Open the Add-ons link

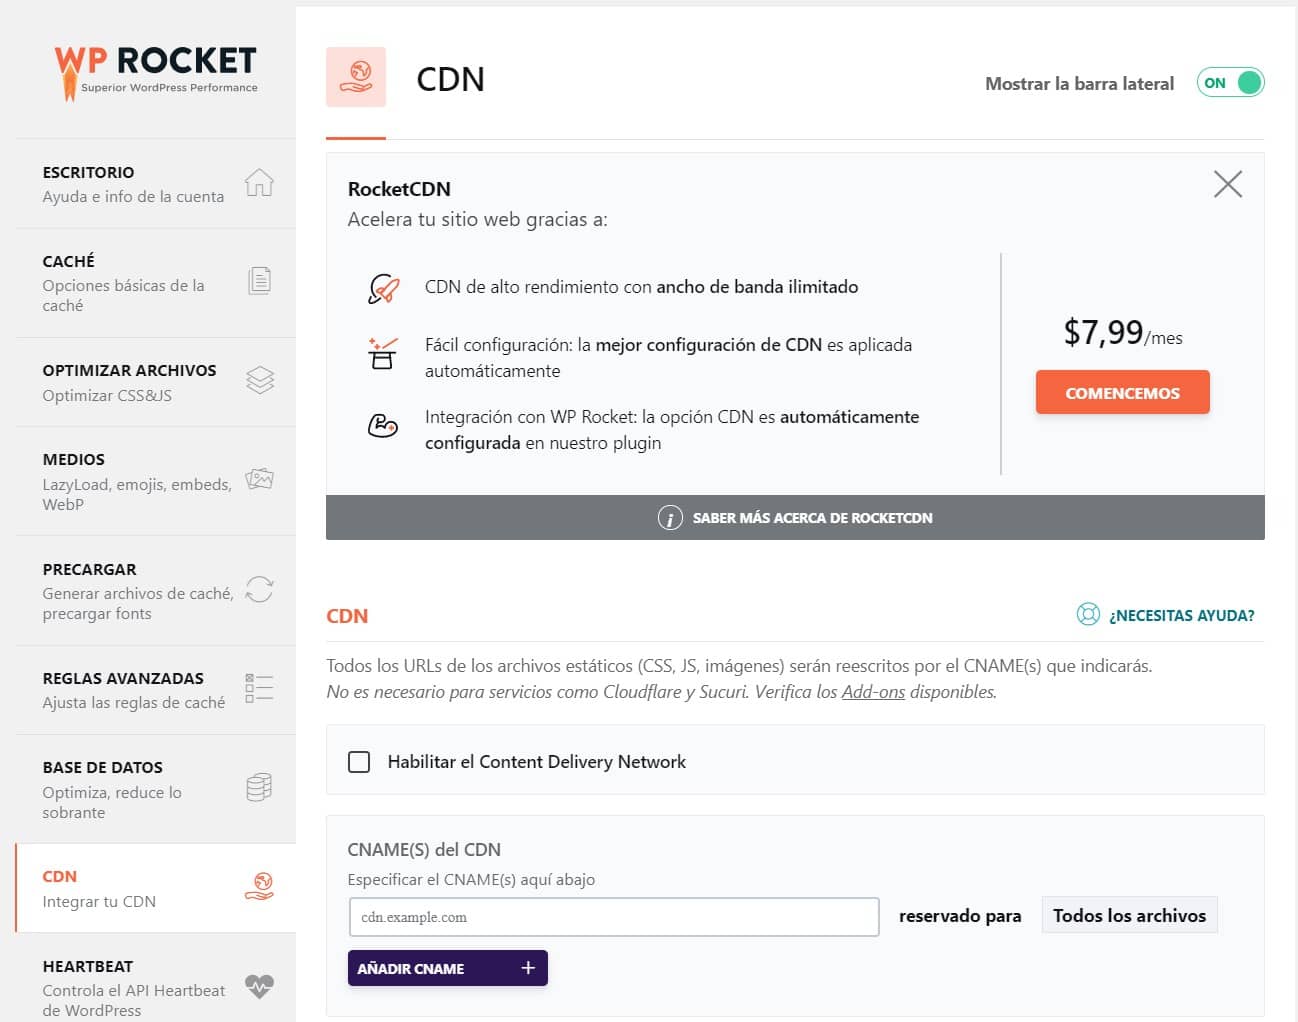pos(872,691)
